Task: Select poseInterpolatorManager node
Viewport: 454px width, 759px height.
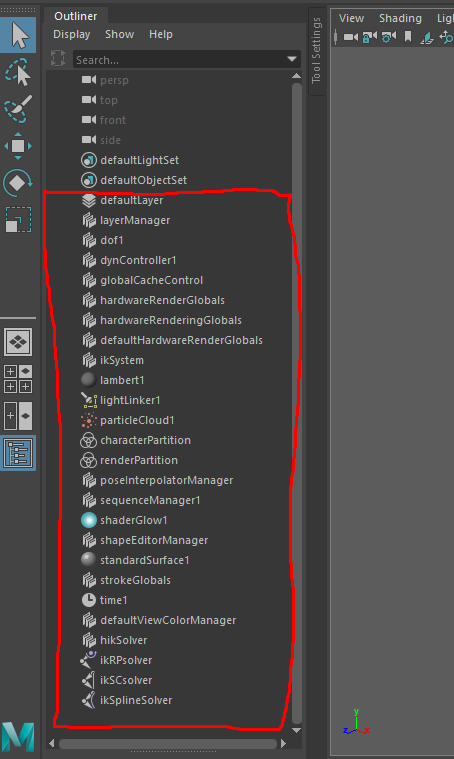Action: (166, 480)
